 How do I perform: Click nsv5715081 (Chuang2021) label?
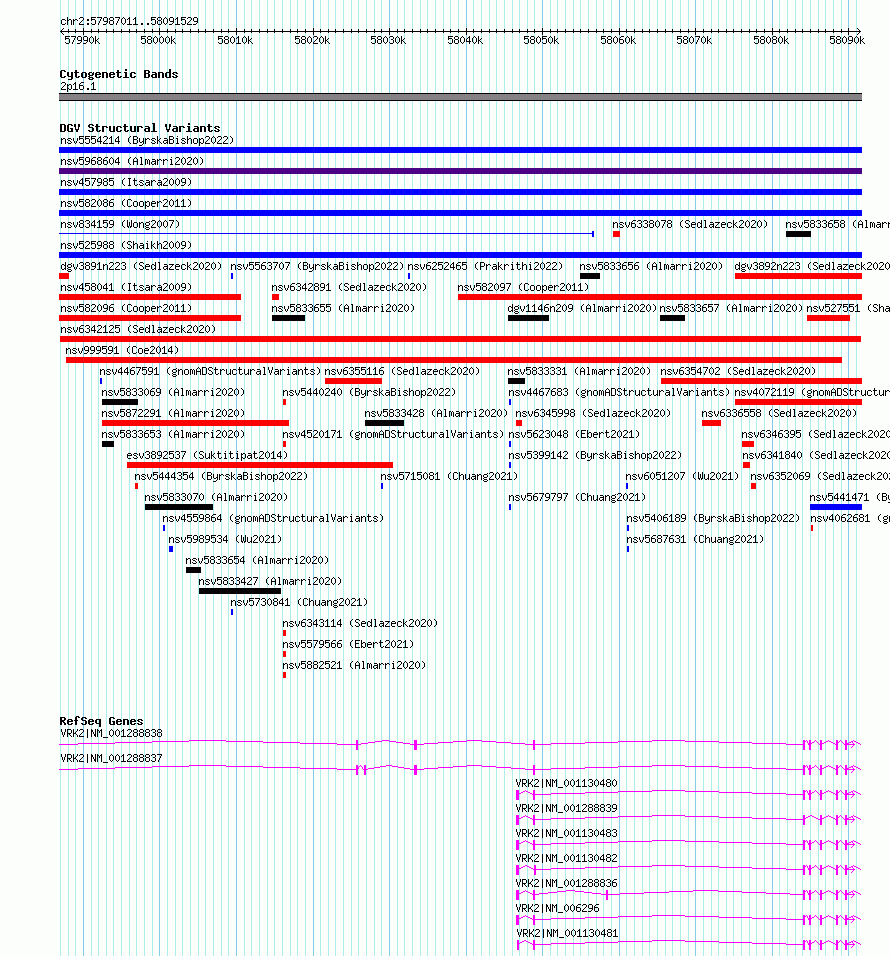click(449, 476)
